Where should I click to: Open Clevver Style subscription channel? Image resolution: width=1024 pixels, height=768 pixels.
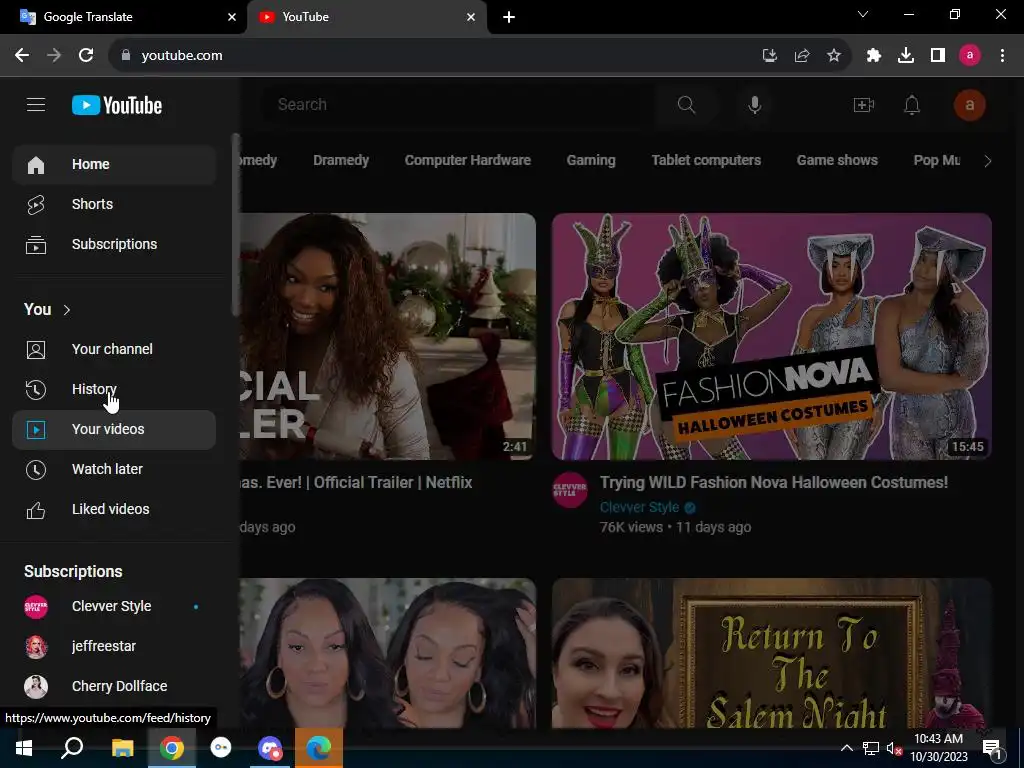pos(114,607)
